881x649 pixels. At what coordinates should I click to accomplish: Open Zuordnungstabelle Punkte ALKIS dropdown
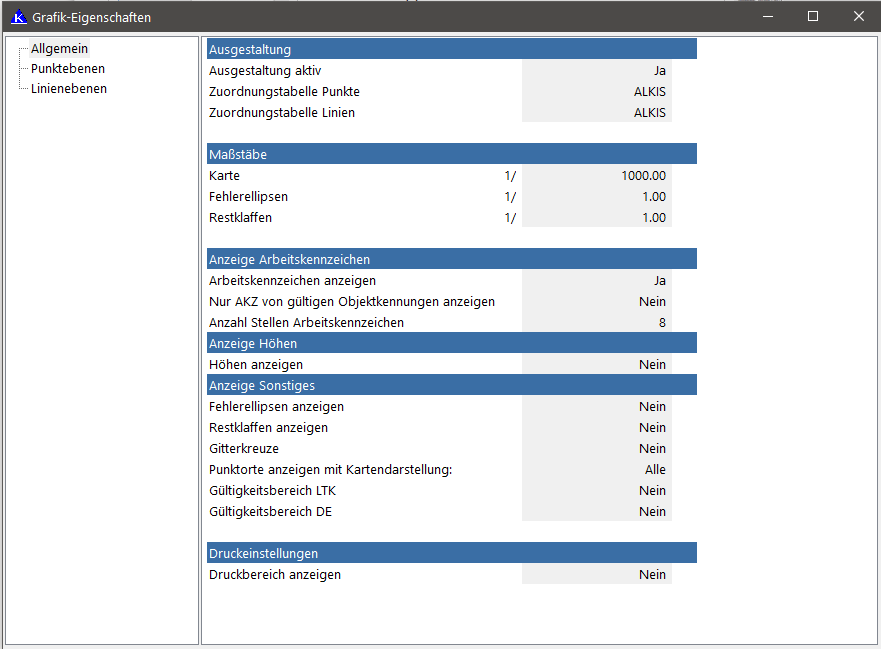point(597,92)
